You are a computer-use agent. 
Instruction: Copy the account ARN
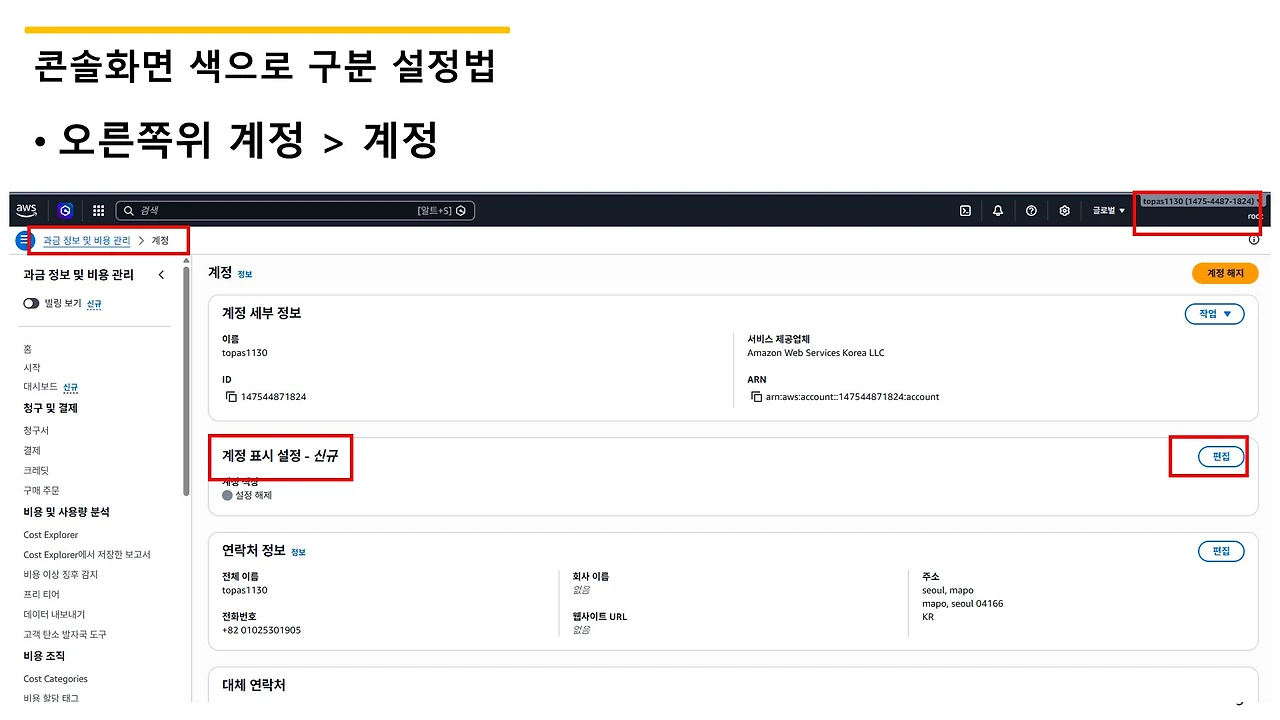758,396
